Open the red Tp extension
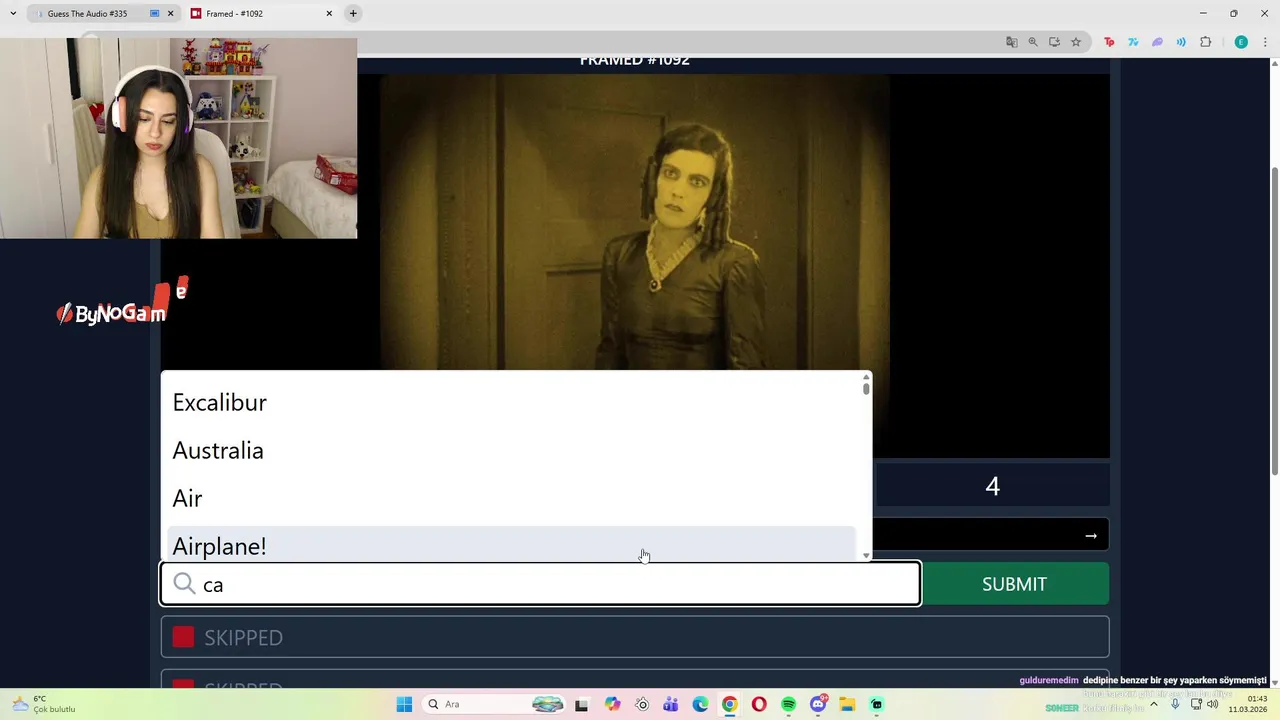1280x720 pixels. (1109, 42)
